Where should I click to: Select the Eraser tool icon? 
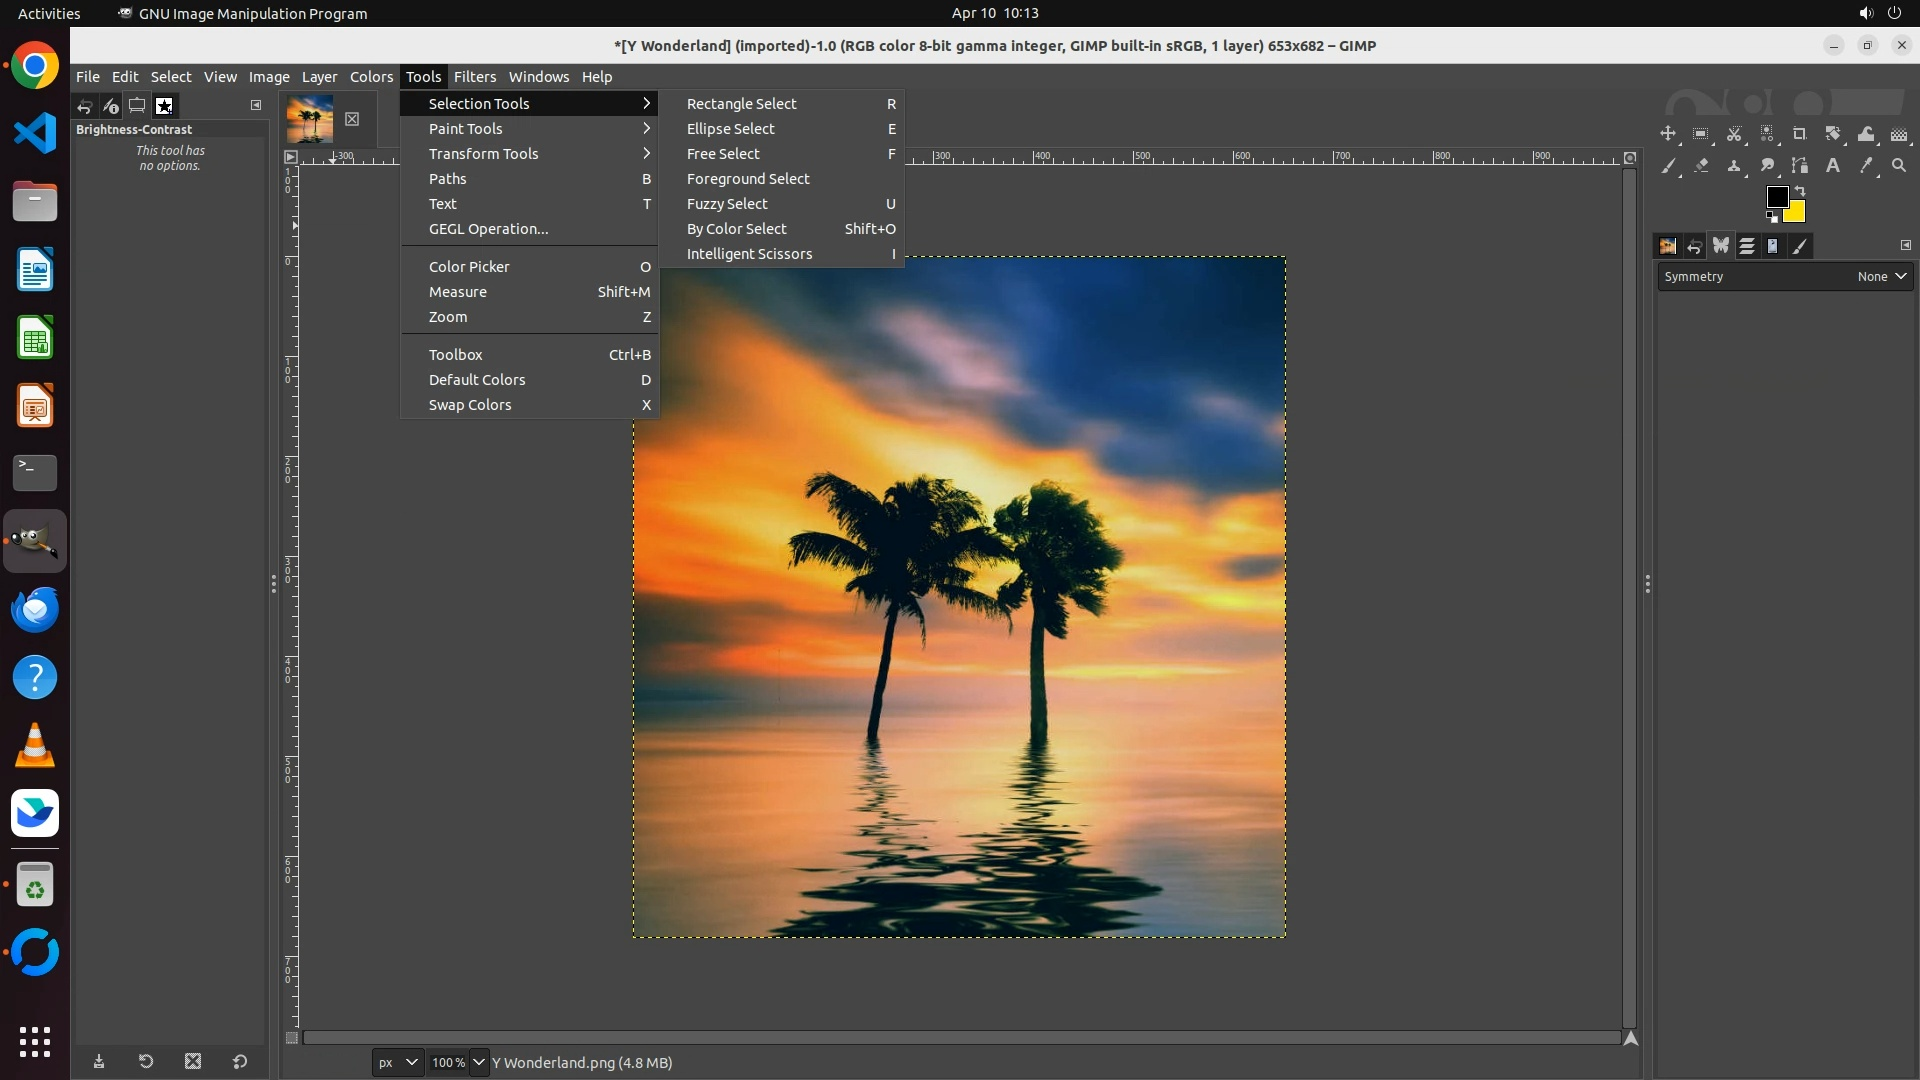coord(1701,166)
